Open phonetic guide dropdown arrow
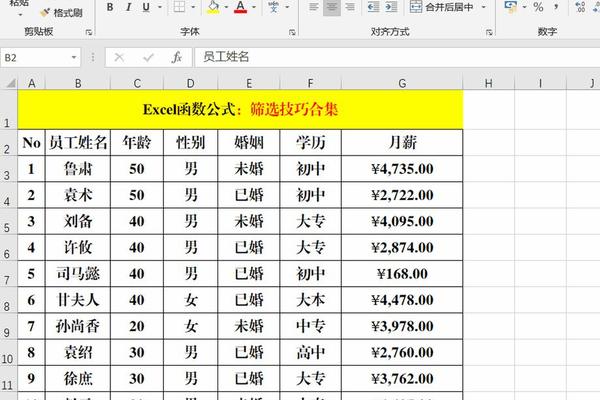600x400 pixels. [x=287, y=7]
